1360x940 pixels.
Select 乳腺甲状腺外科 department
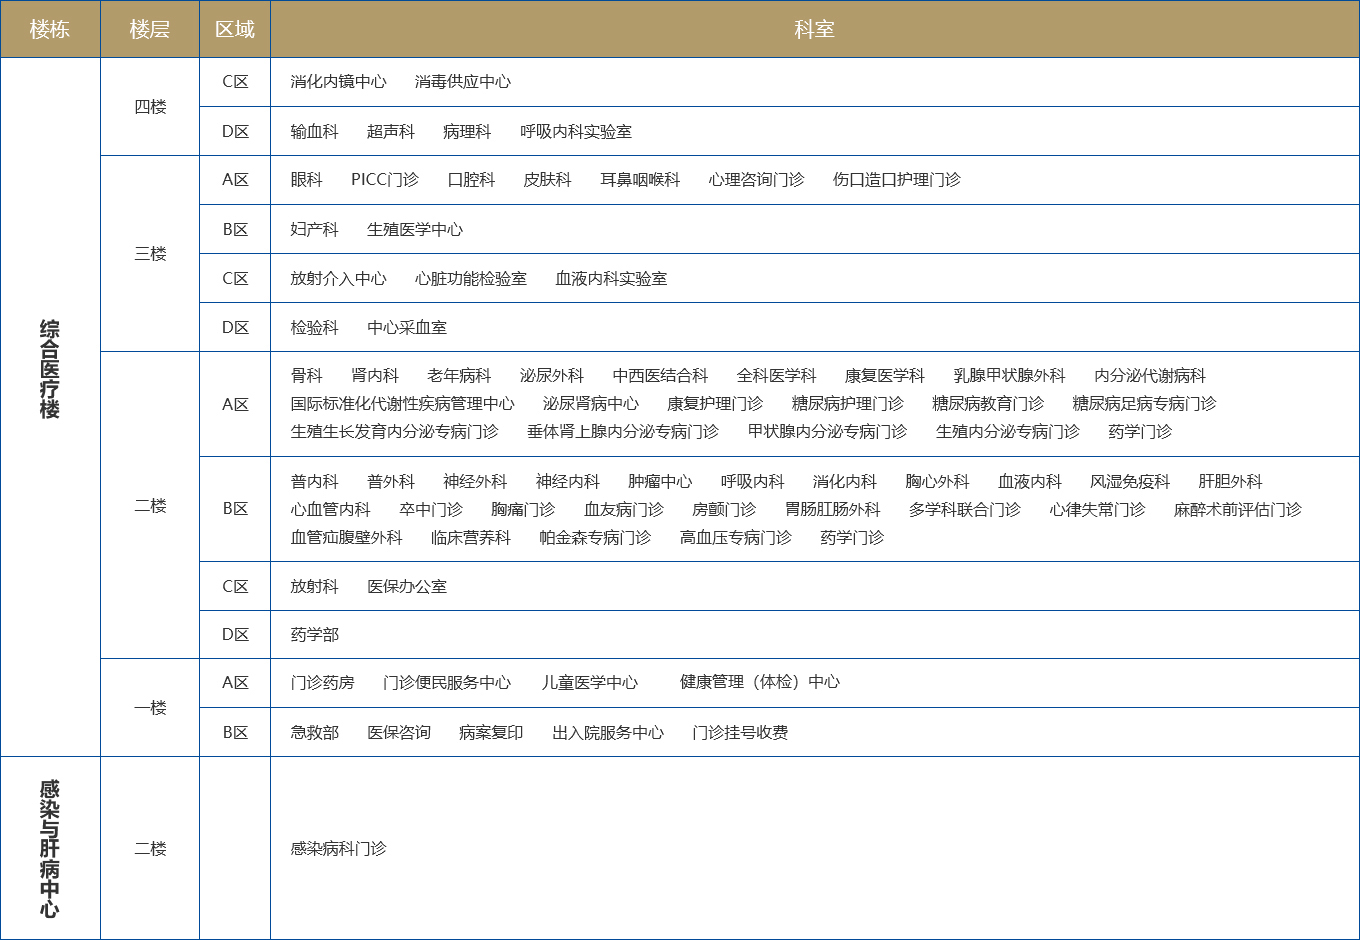point(1009,376)
